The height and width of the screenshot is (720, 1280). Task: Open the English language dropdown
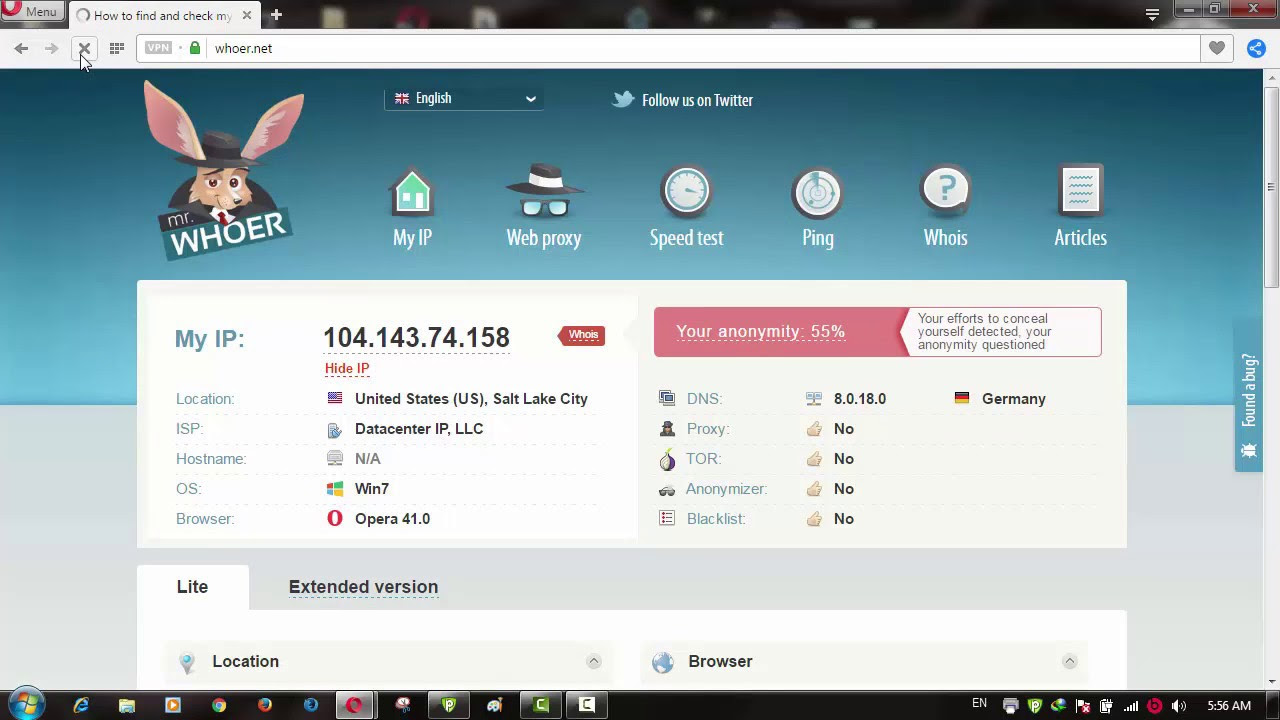click(465, 98)
